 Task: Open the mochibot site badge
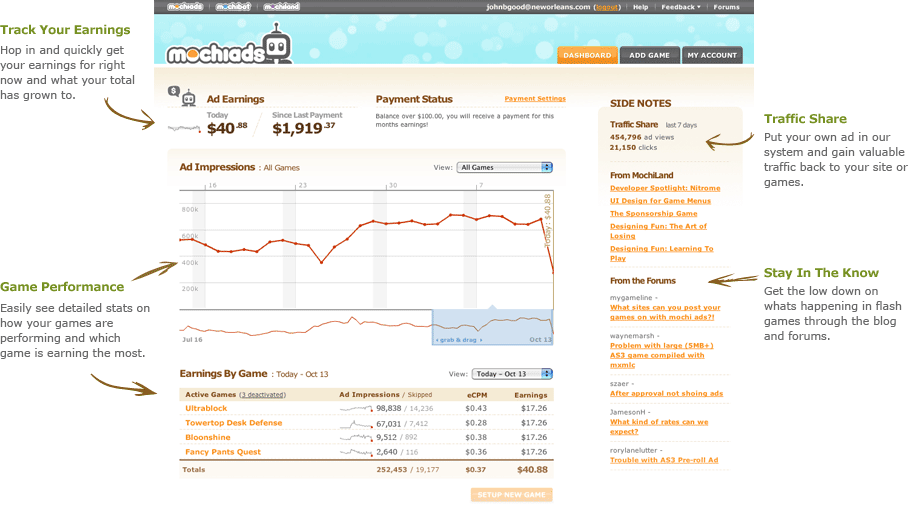click(236, 7)
